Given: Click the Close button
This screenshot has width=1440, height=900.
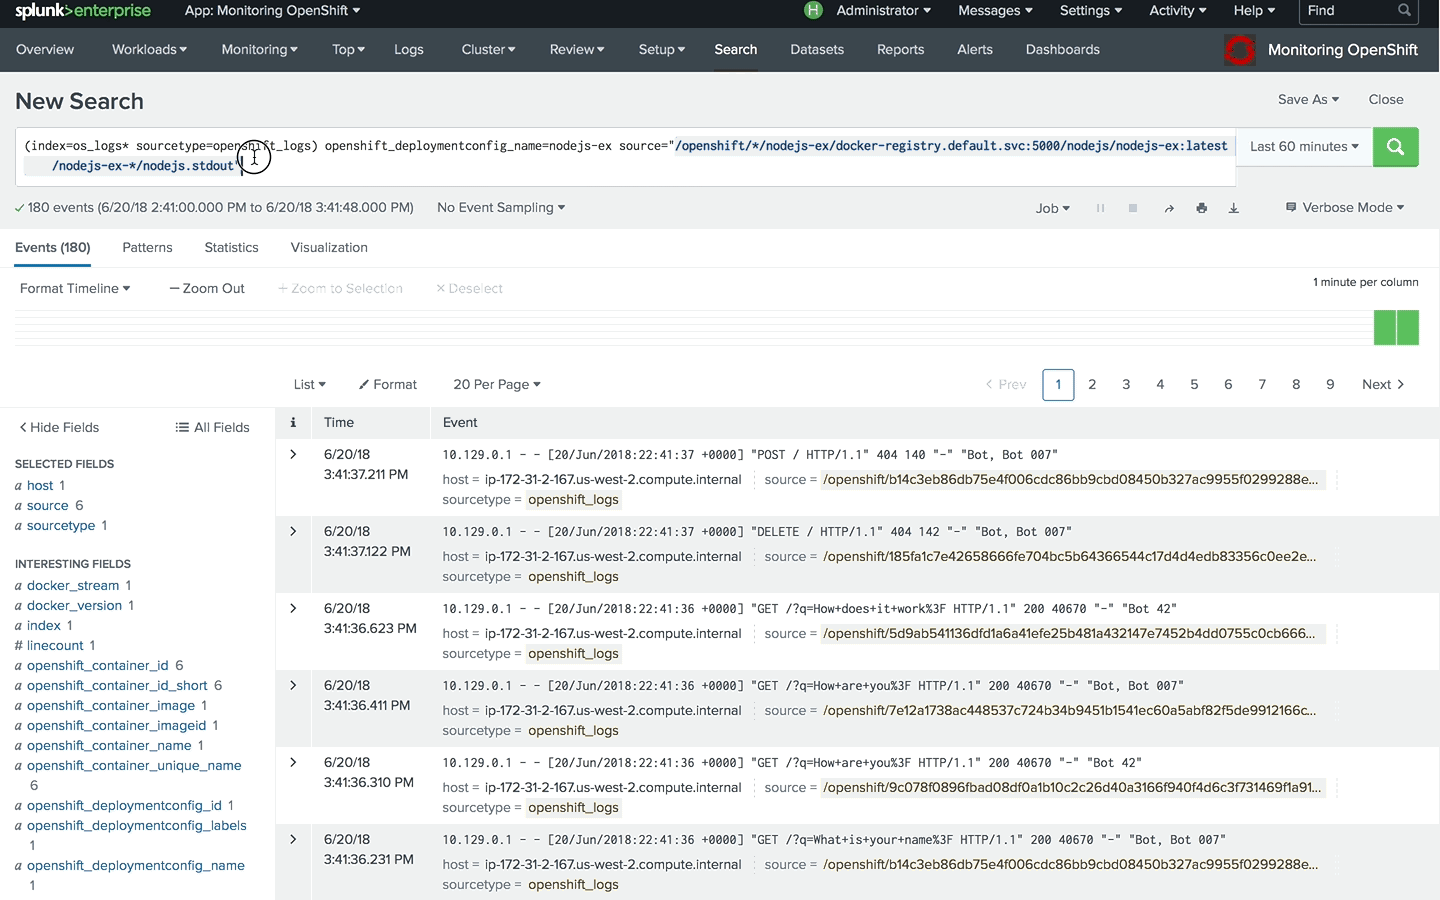Looking at the screenshot, I should 1386,99.
